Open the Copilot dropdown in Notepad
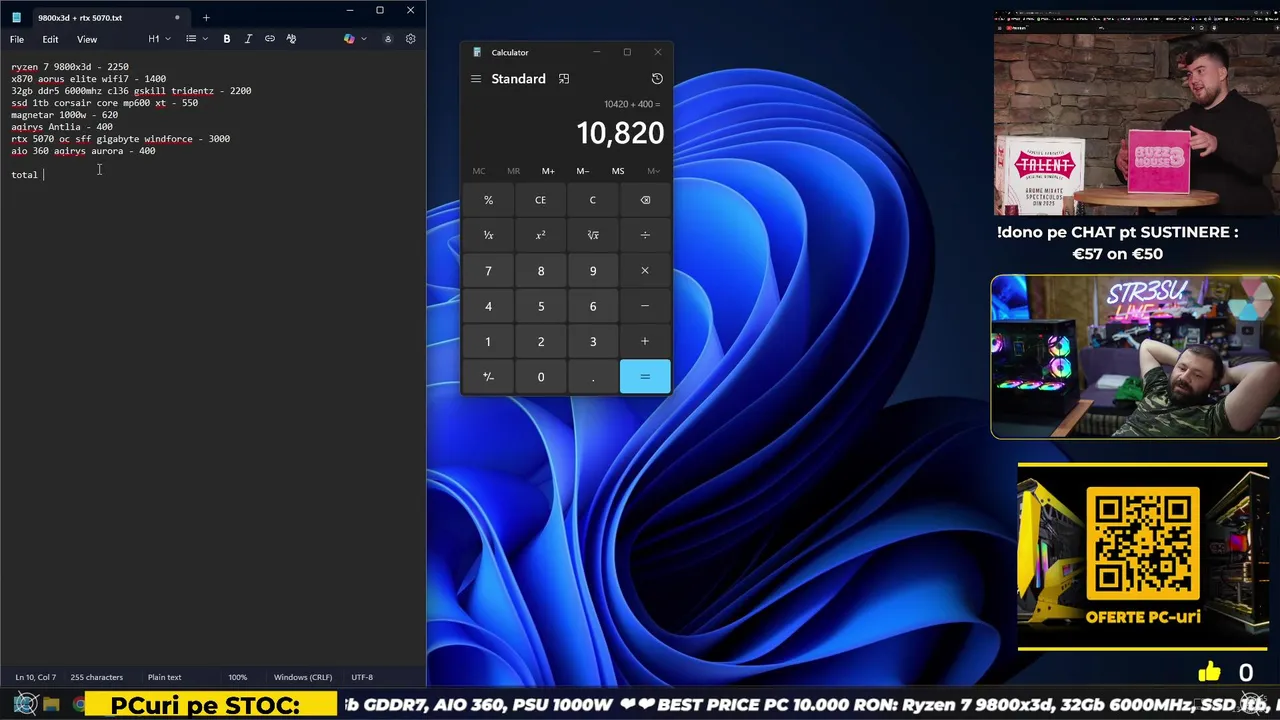This screenshot has width=1280, height=720. [x=354, y=39]
